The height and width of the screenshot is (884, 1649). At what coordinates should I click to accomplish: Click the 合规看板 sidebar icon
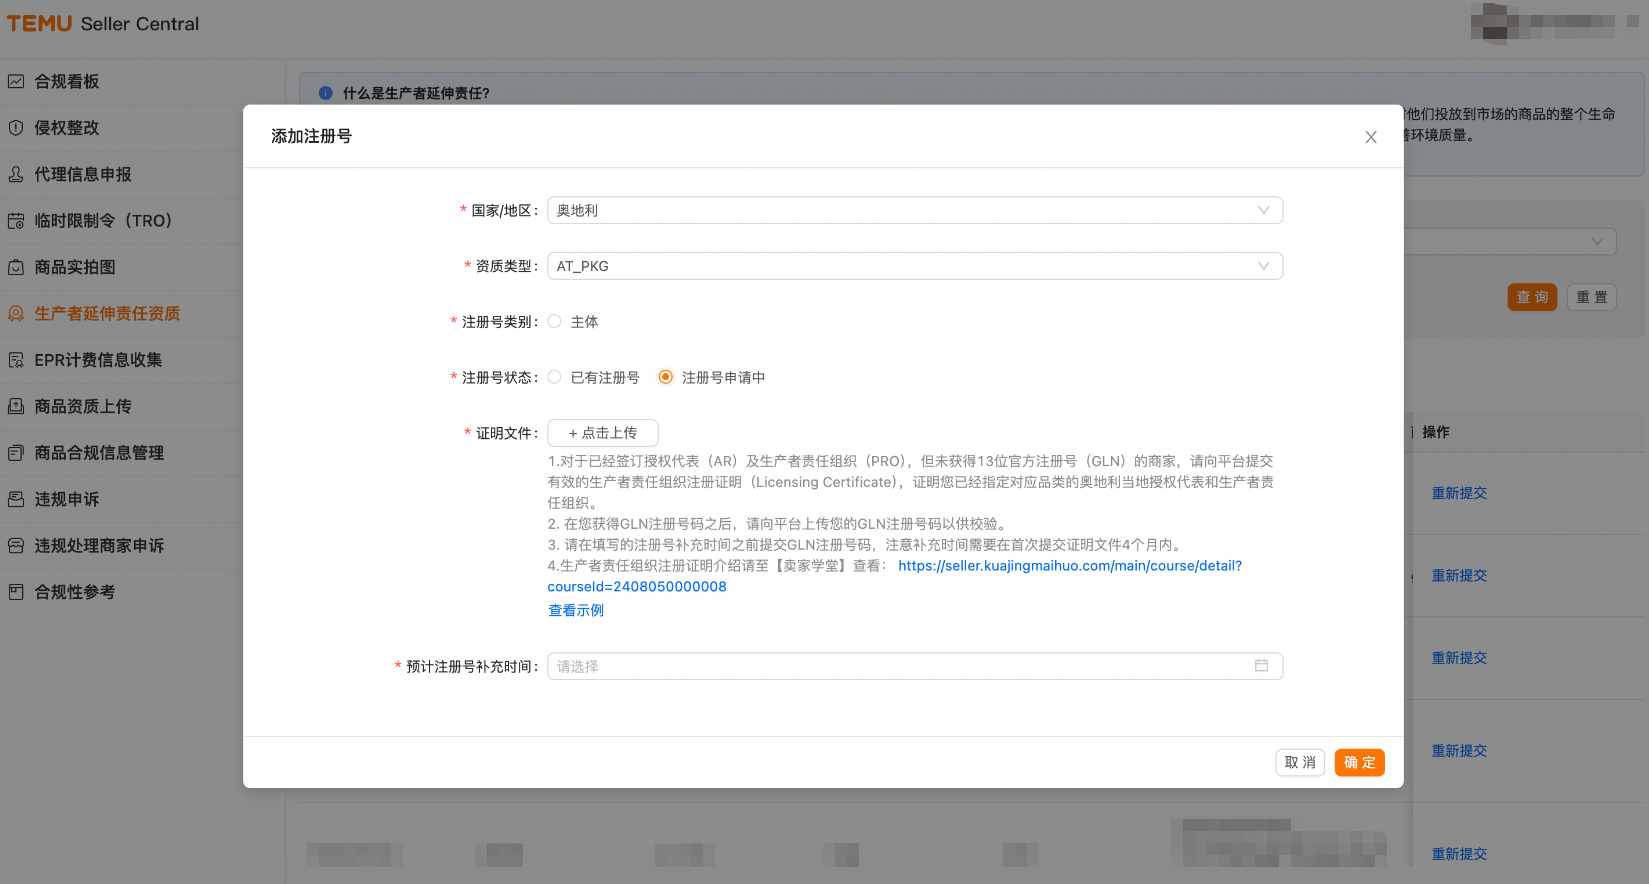[x=16, y=81]
